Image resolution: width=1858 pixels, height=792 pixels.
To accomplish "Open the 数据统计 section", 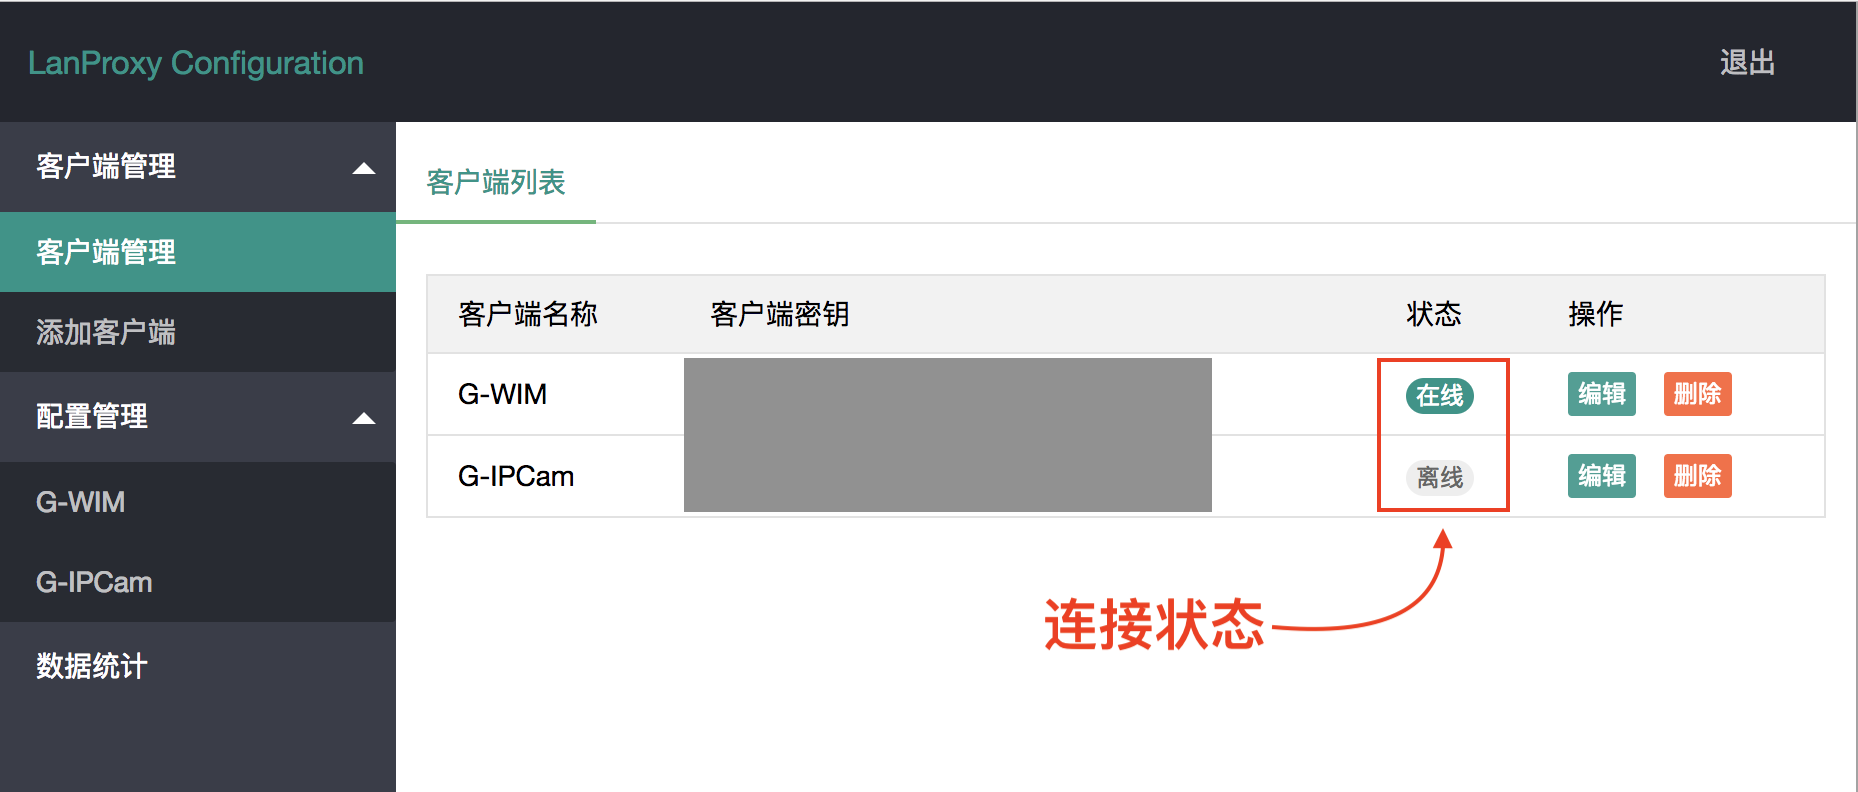I will (x=92, y=666).
